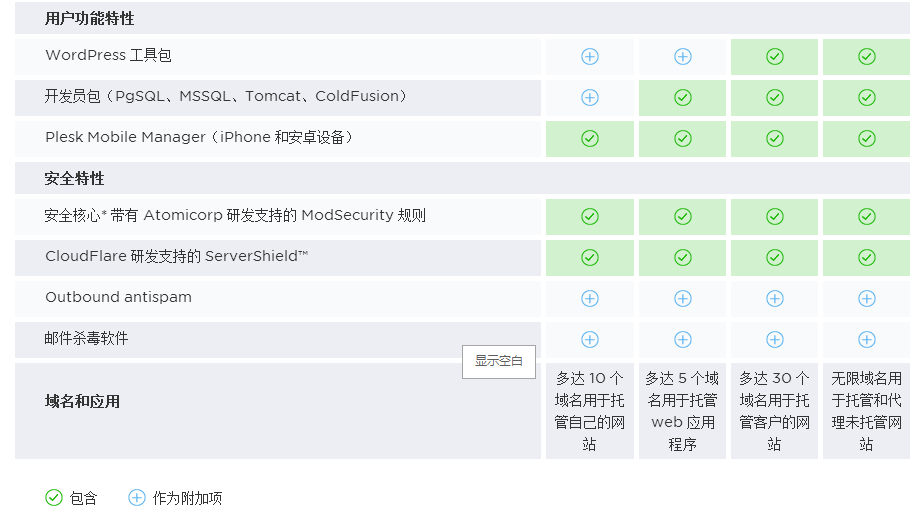Click the 包含 legend checkmark icon
Image resolution: width=916 pixels, height=513 pixels.
click(54, 498)
